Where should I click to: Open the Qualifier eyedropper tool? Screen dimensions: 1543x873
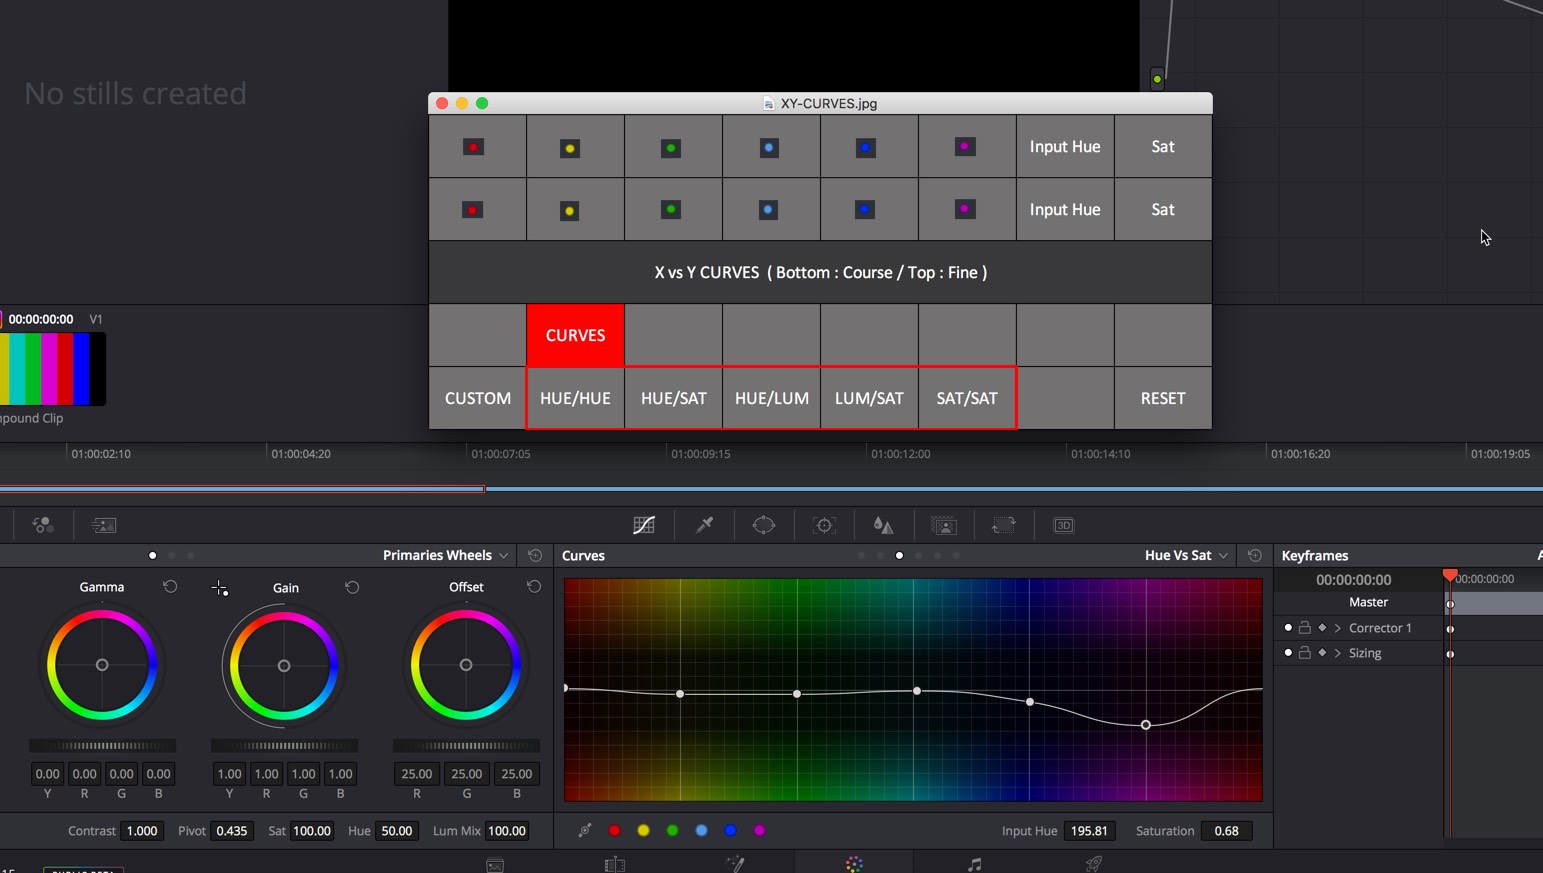pyautogui.click(x=704, y=525)
